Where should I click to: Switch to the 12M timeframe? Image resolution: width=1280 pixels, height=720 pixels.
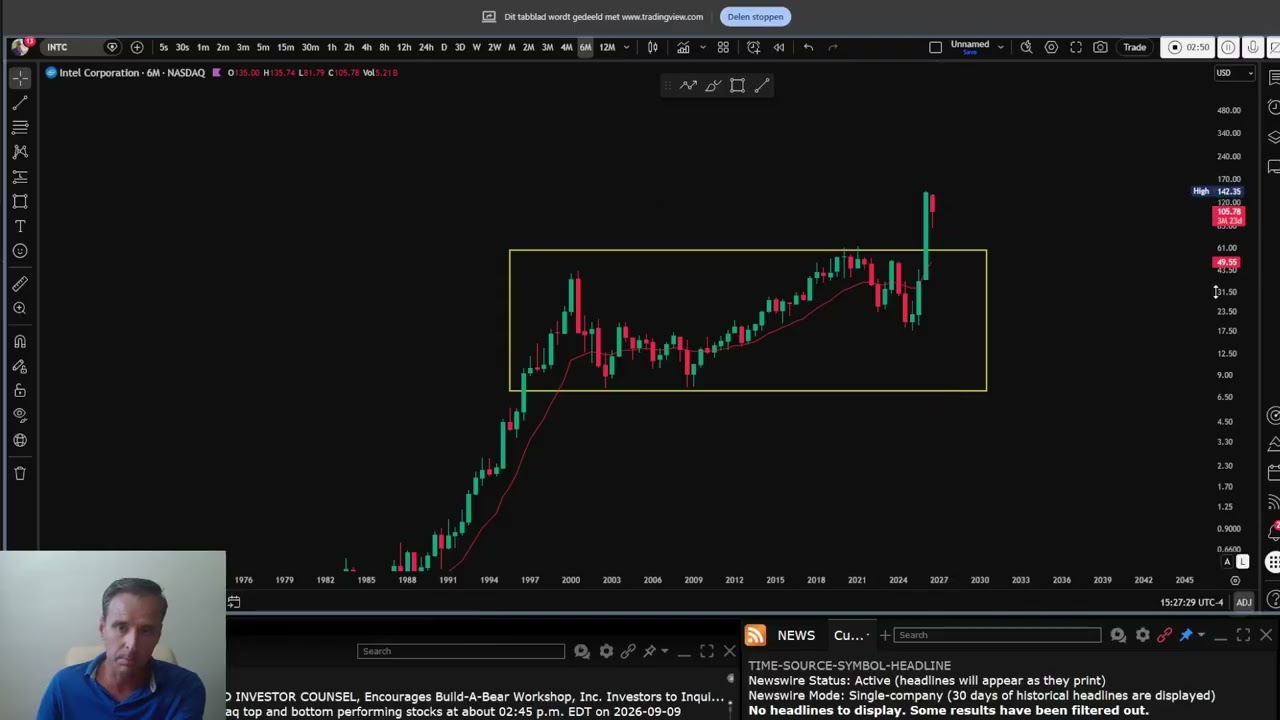tap(607, 47)
